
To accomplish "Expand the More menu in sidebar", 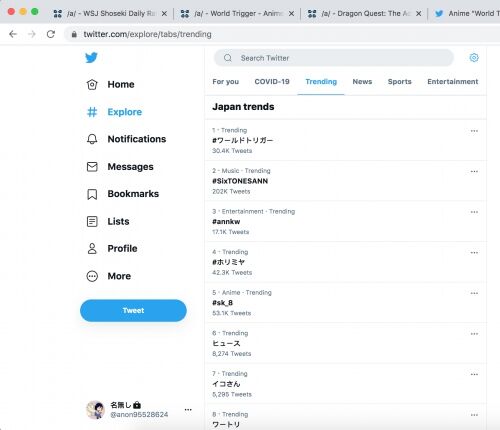I will pyautogui.click(x=109, y=276).
